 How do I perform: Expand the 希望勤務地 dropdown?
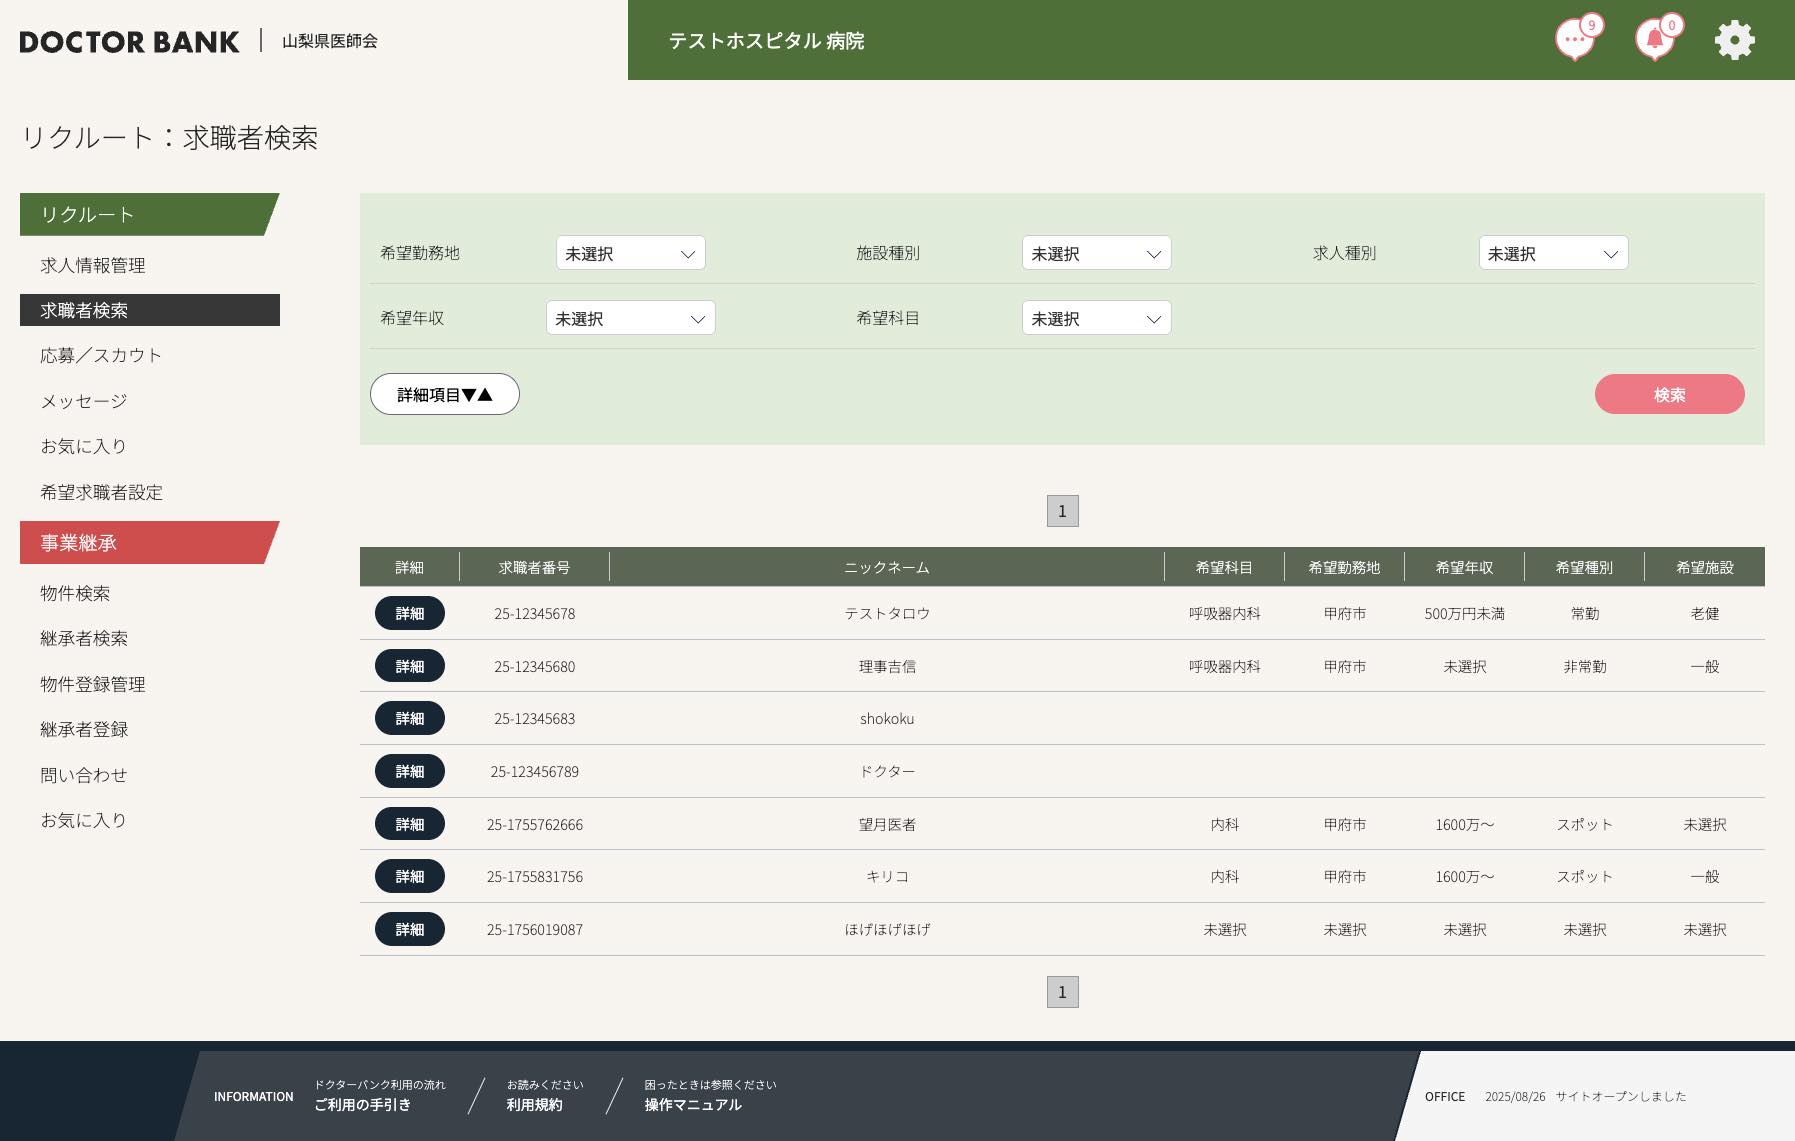coord(630,253)
